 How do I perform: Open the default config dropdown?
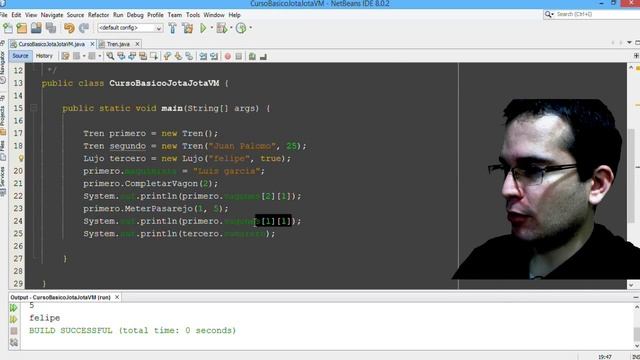pyautogui.click(x=130, y=28)
